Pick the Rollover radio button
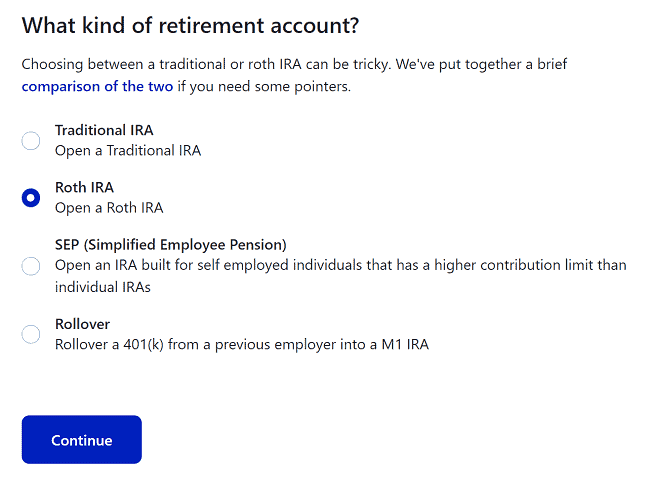 click(x=31, y=335)
